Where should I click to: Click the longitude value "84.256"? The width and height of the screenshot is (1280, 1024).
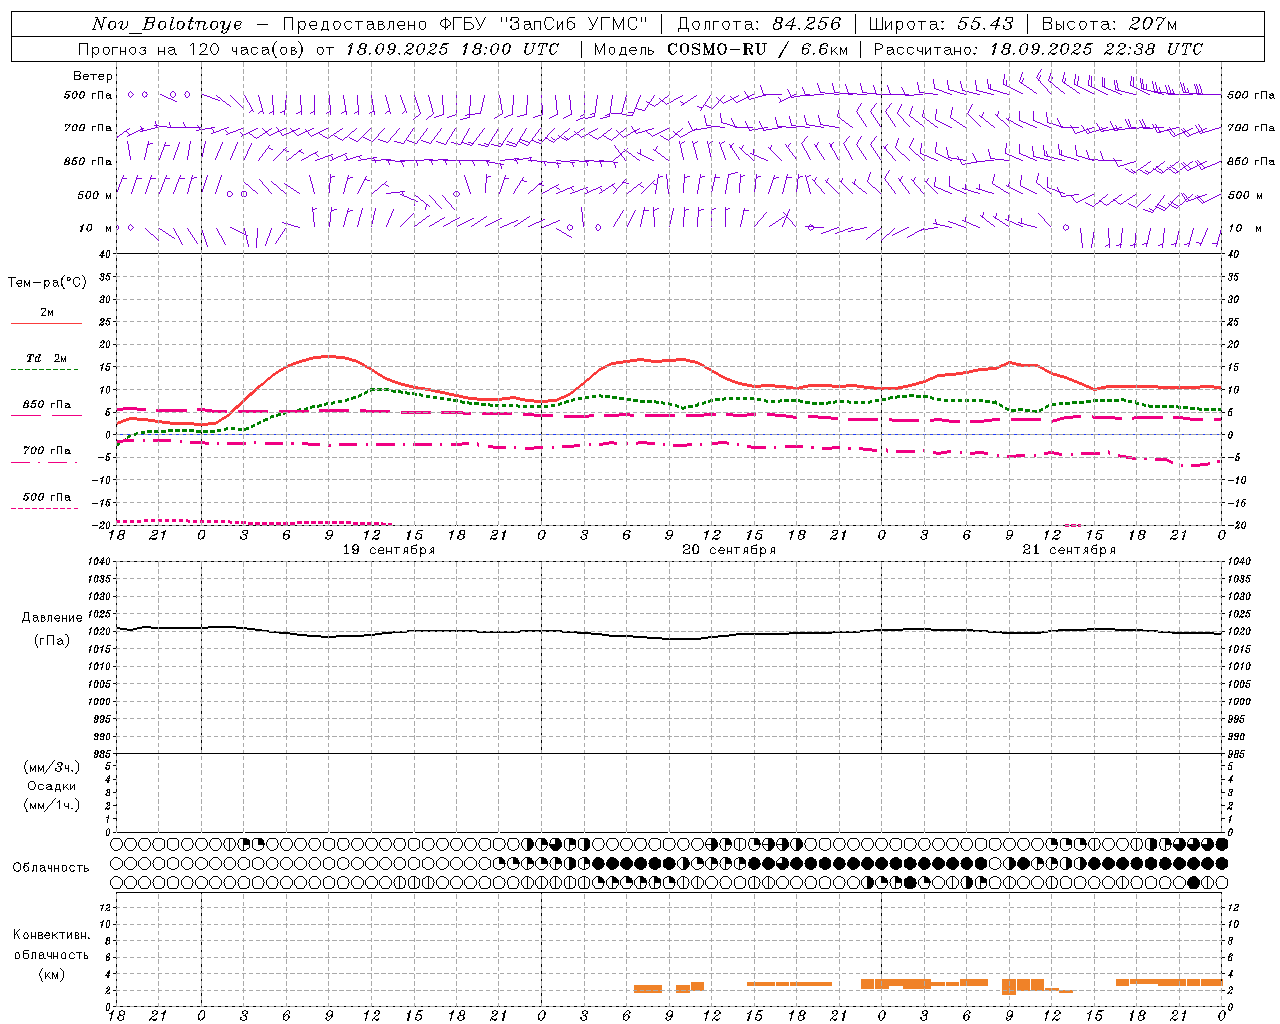click(x=807, y=24)
